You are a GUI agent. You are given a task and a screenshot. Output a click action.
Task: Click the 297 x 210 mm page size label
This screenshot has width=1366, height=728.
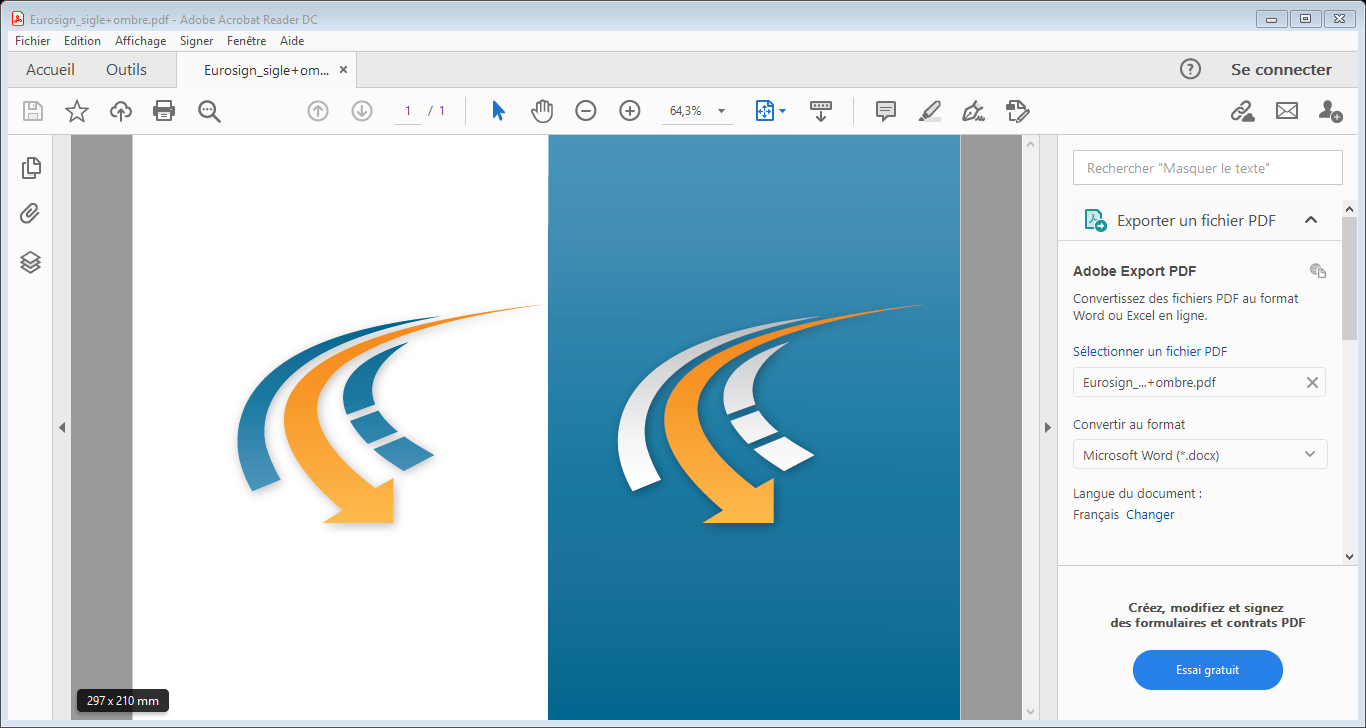[123, 701]
